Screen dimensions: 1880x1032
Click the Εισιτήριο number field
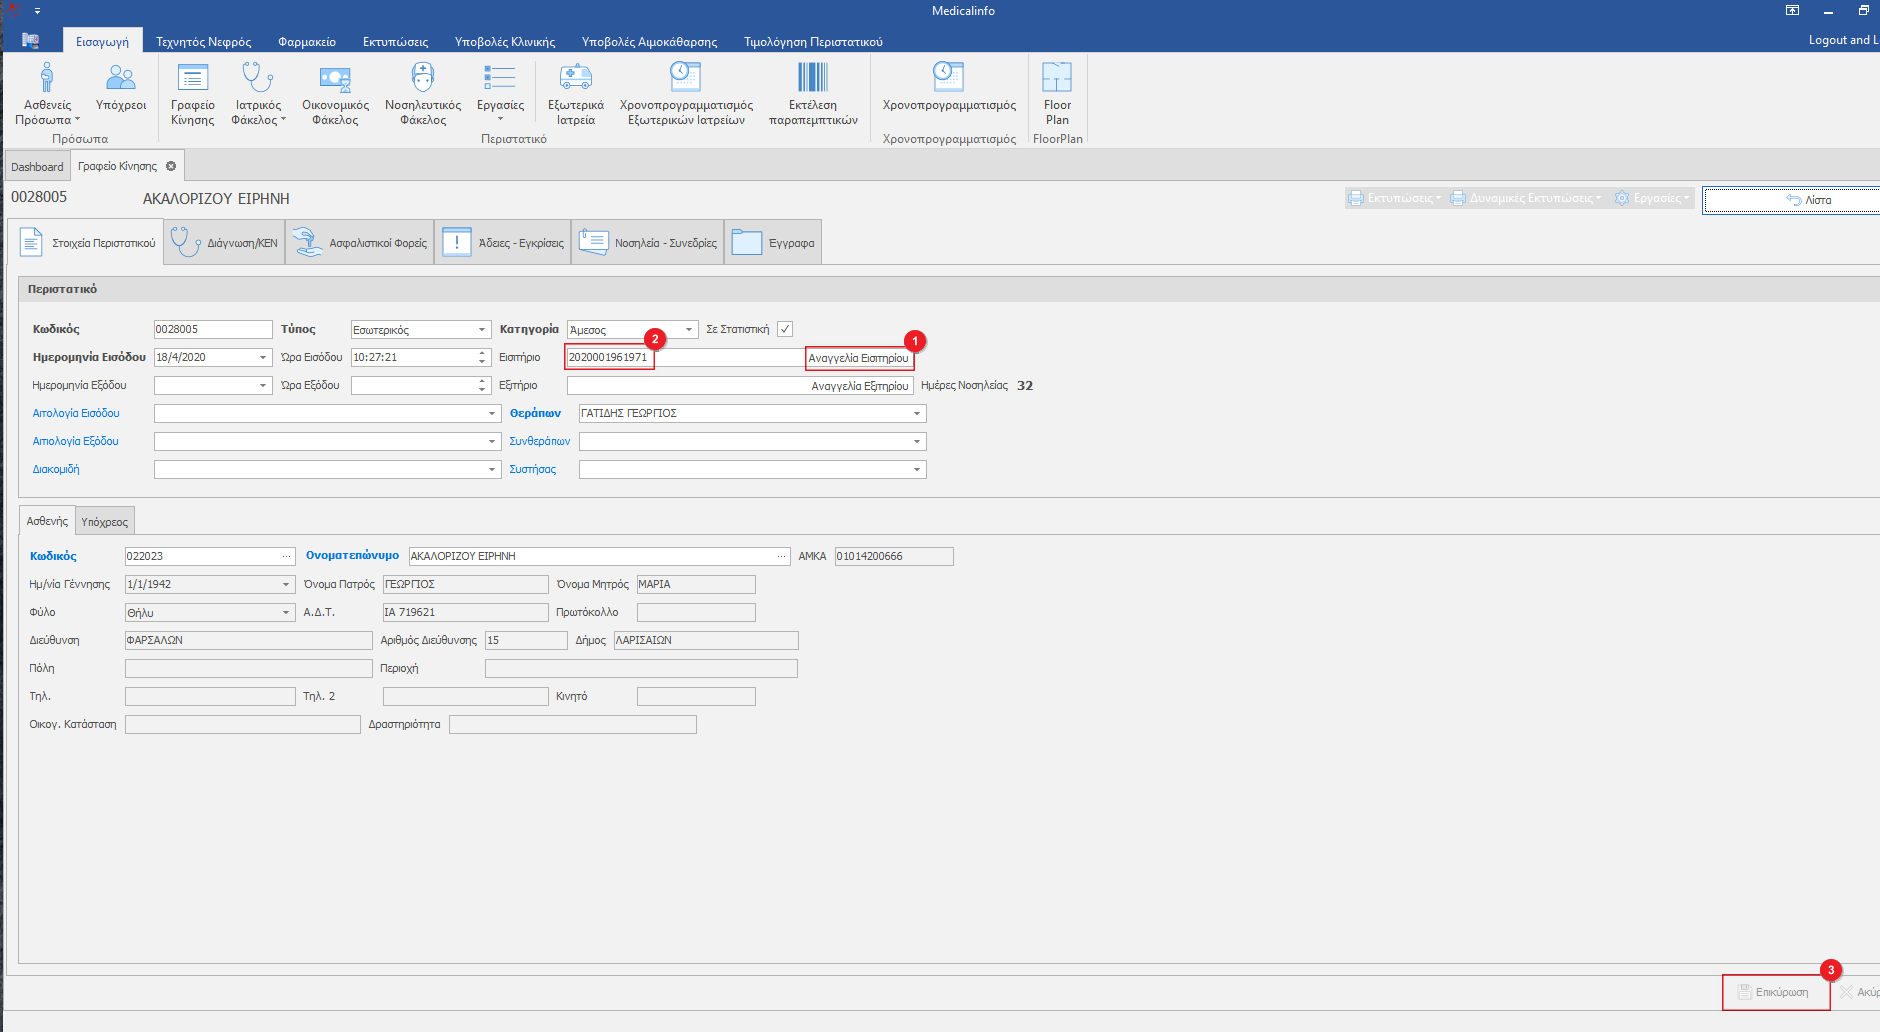(609, 357)
